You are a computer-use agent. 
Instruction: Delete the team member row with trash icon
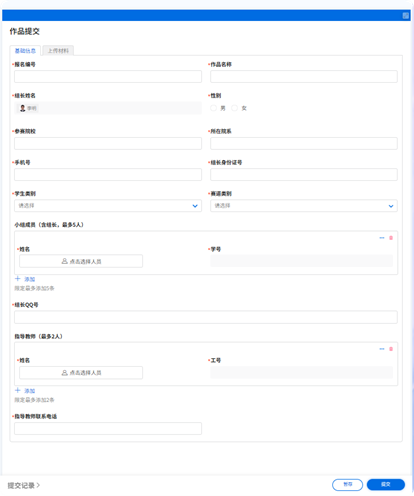391,238
